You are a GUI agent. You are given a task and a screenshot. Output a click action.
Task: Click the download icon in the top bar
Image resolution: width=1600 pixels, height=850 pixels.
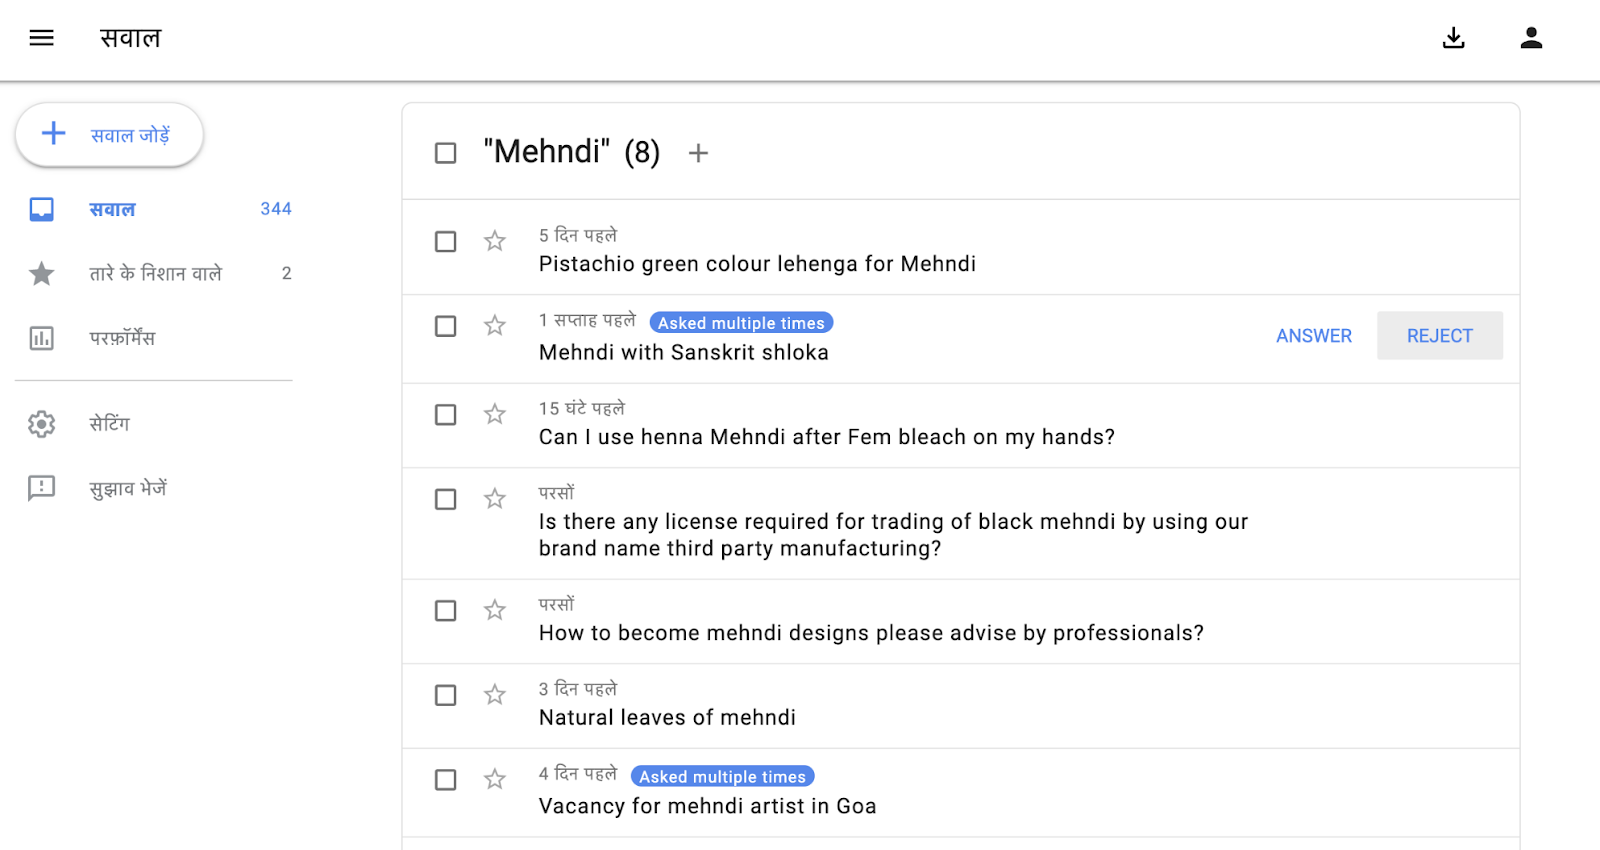(1453, 38)
